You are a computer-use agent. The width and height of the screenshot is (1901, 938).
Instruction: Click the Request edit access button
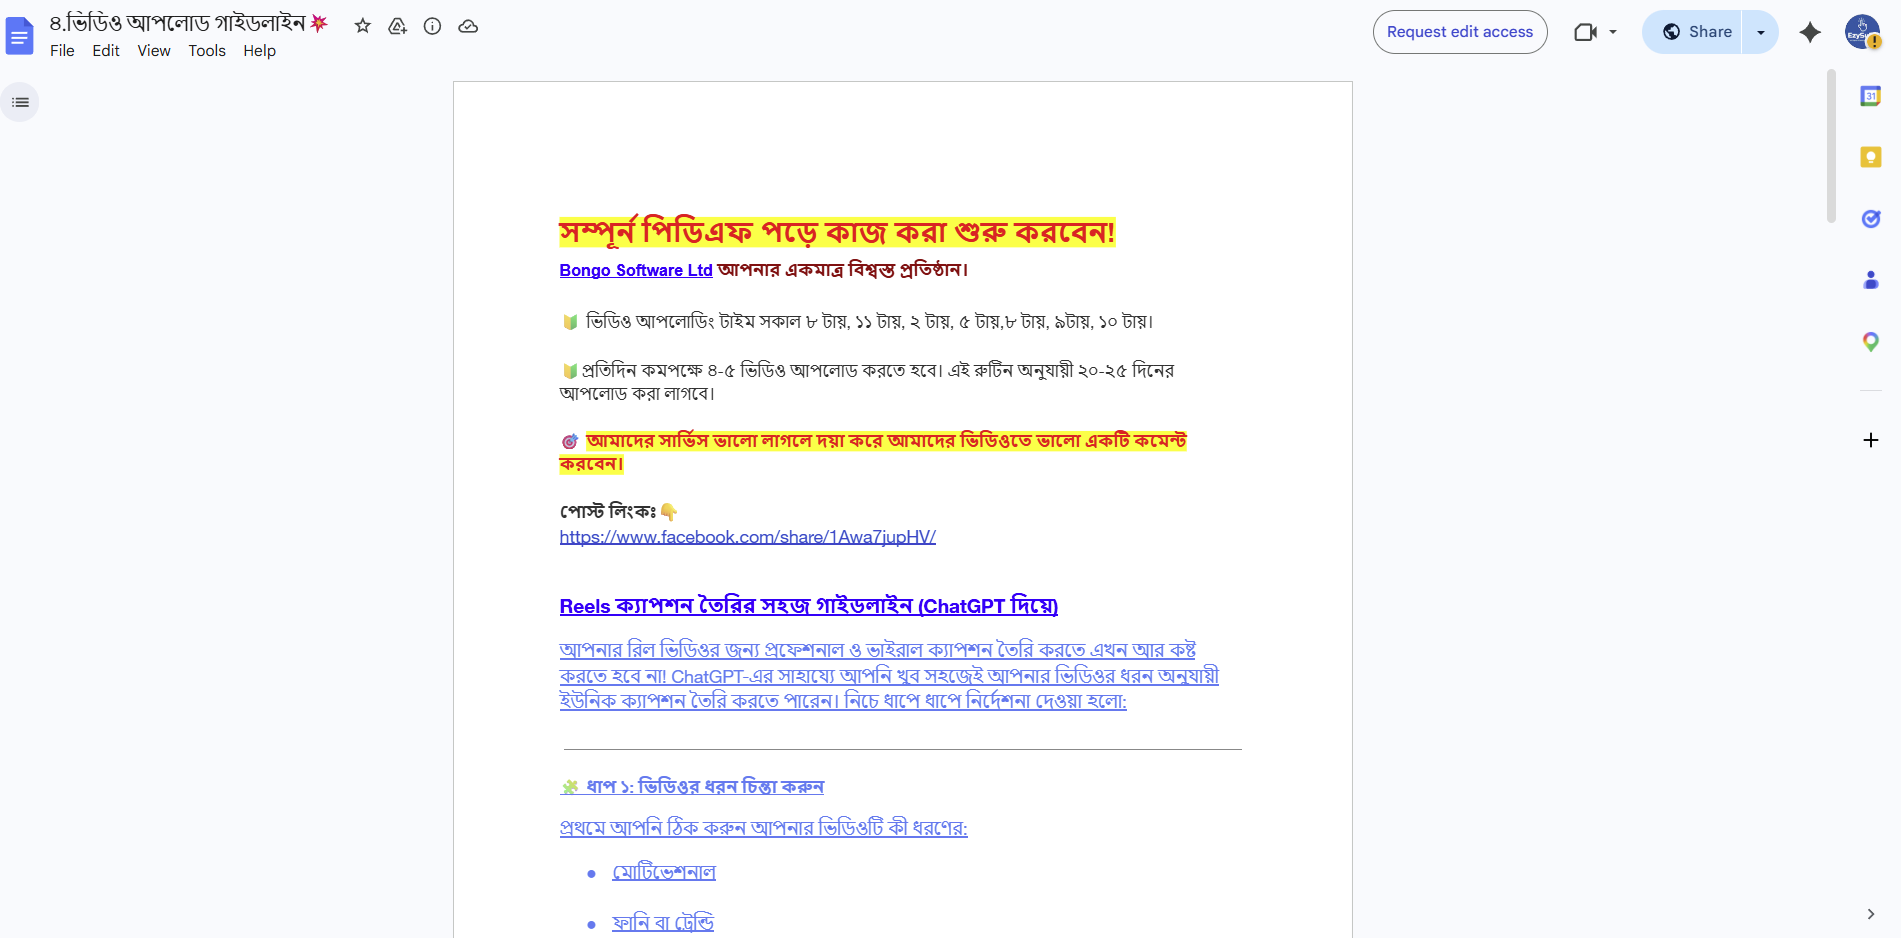[1459, 32]
